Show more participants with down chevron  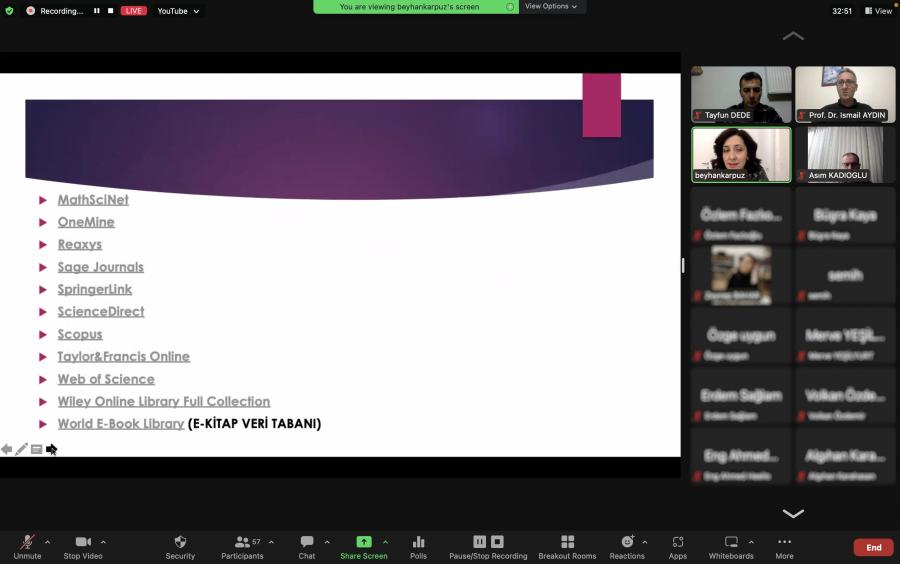pyautogui.click(x=793, y=513)
